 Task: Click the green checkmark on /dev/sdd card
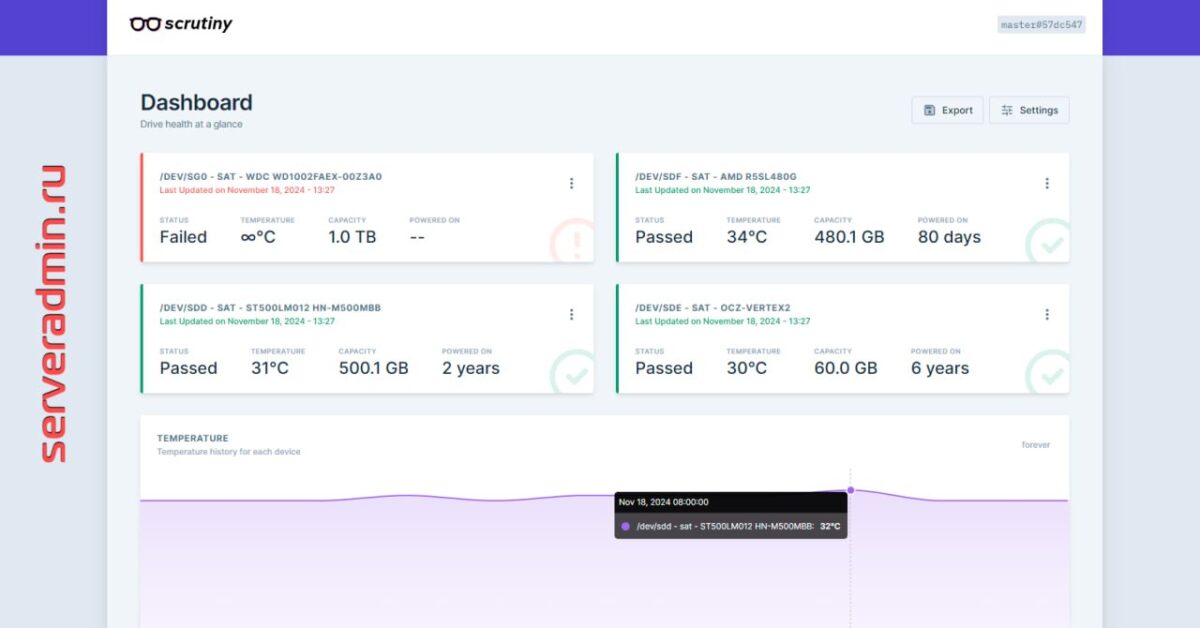pyautogui.click(x=575, y=370)
